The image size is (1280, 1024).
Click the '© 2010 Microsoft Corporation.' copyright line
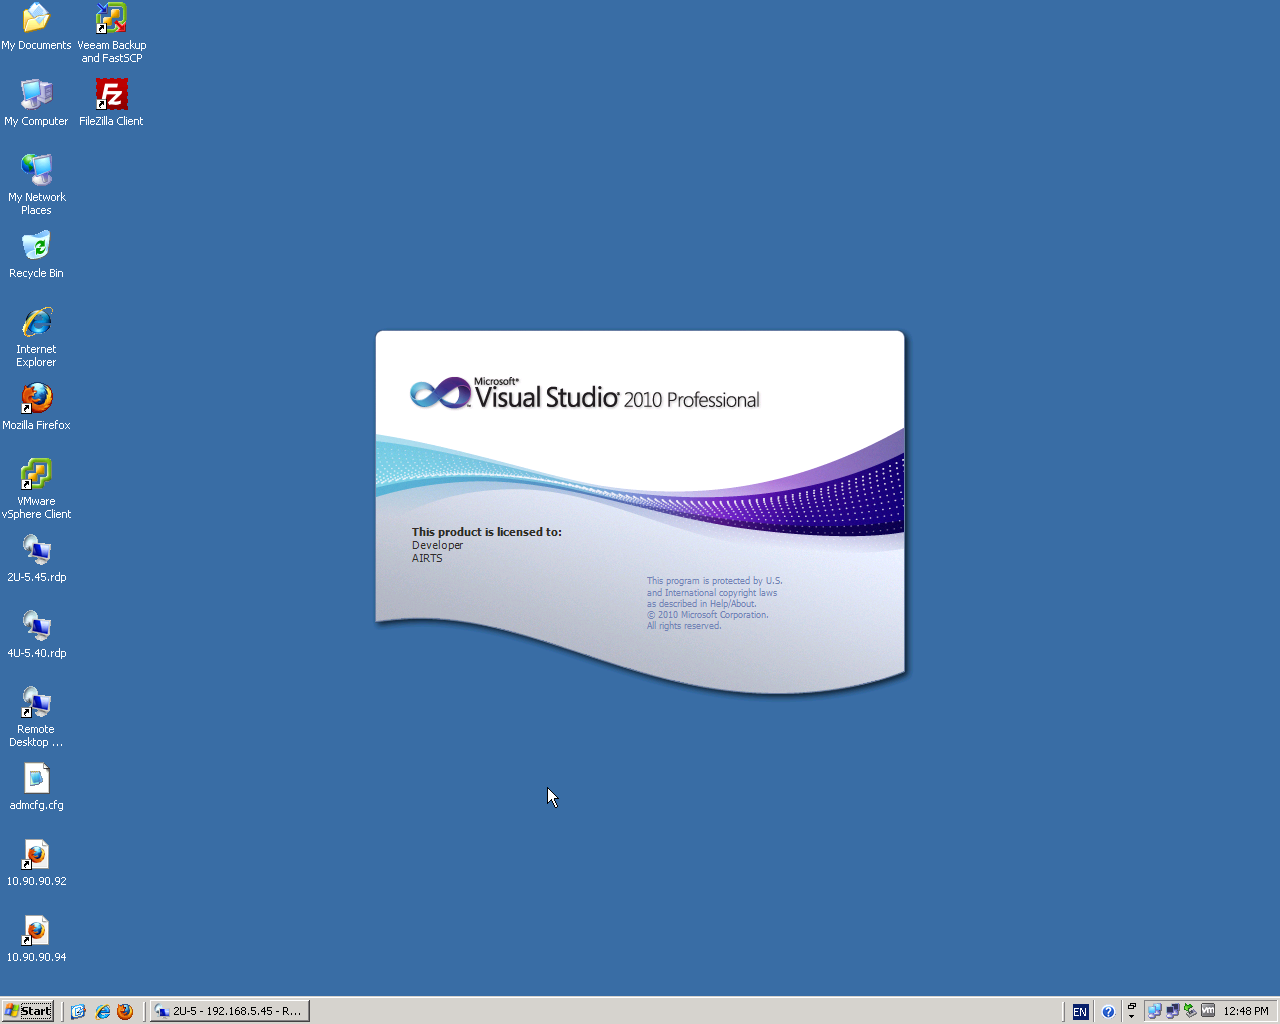tap(707, 615)
